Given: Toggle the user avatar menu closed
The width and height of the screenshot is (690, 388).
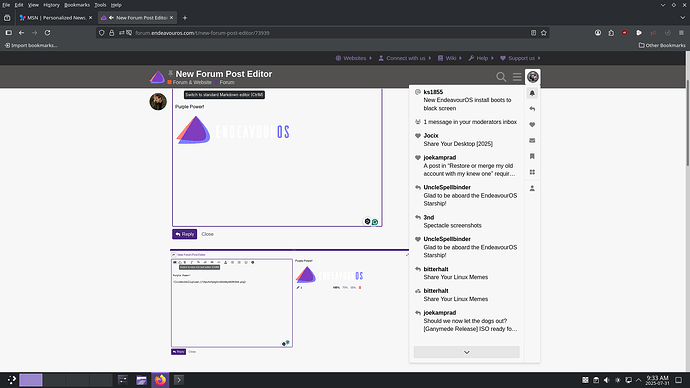Looking at the screenshot, I should coord(533,77).
